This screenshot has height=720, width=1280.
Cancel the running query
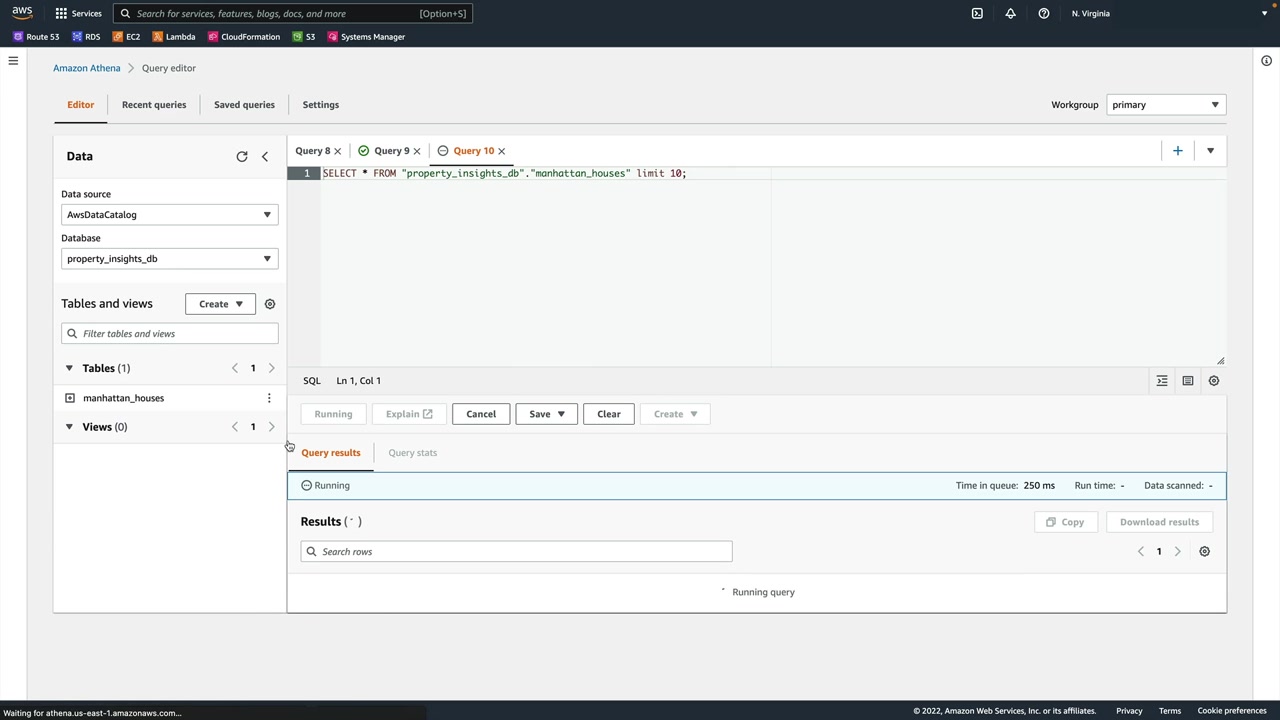pos(481,414)
